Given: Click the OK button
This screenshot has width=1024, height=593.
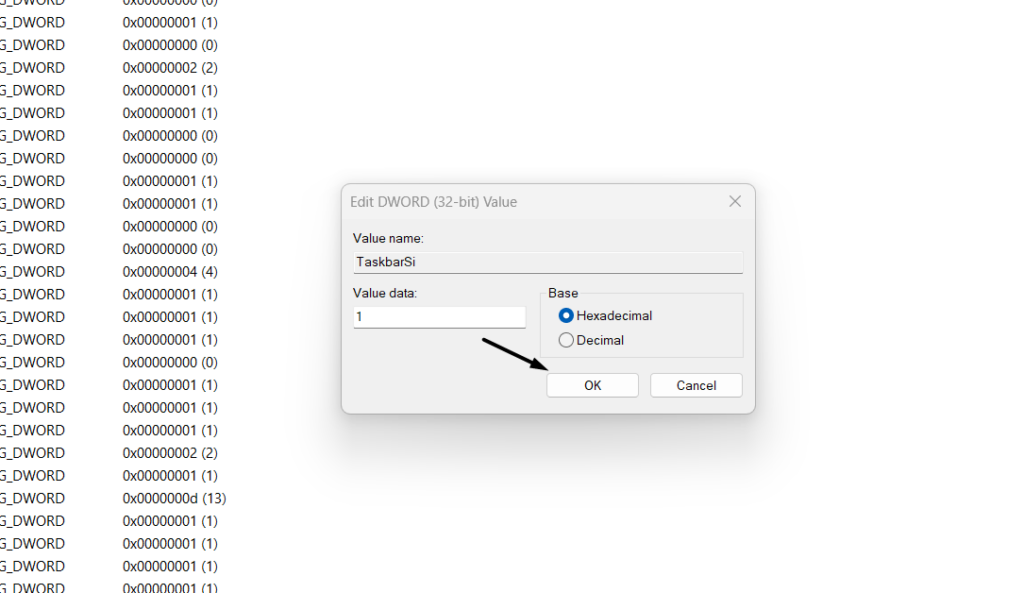Looking at the screenshot, I should [x=592, y=385].
